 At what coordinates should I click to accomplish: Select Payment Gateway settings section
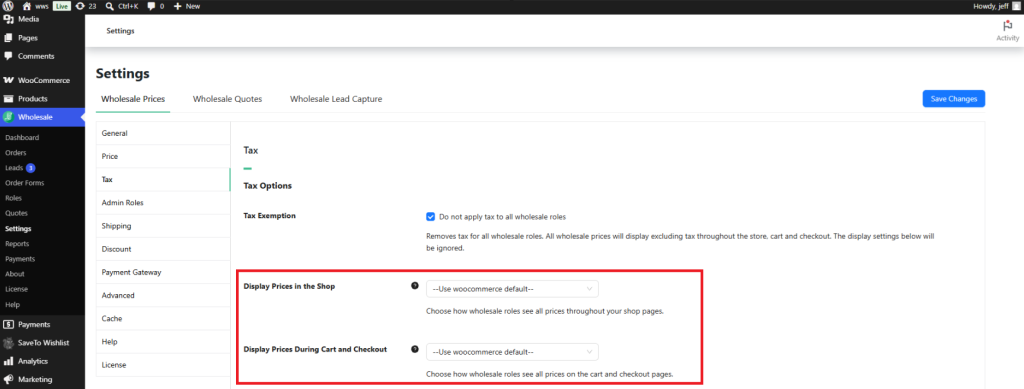163,272
